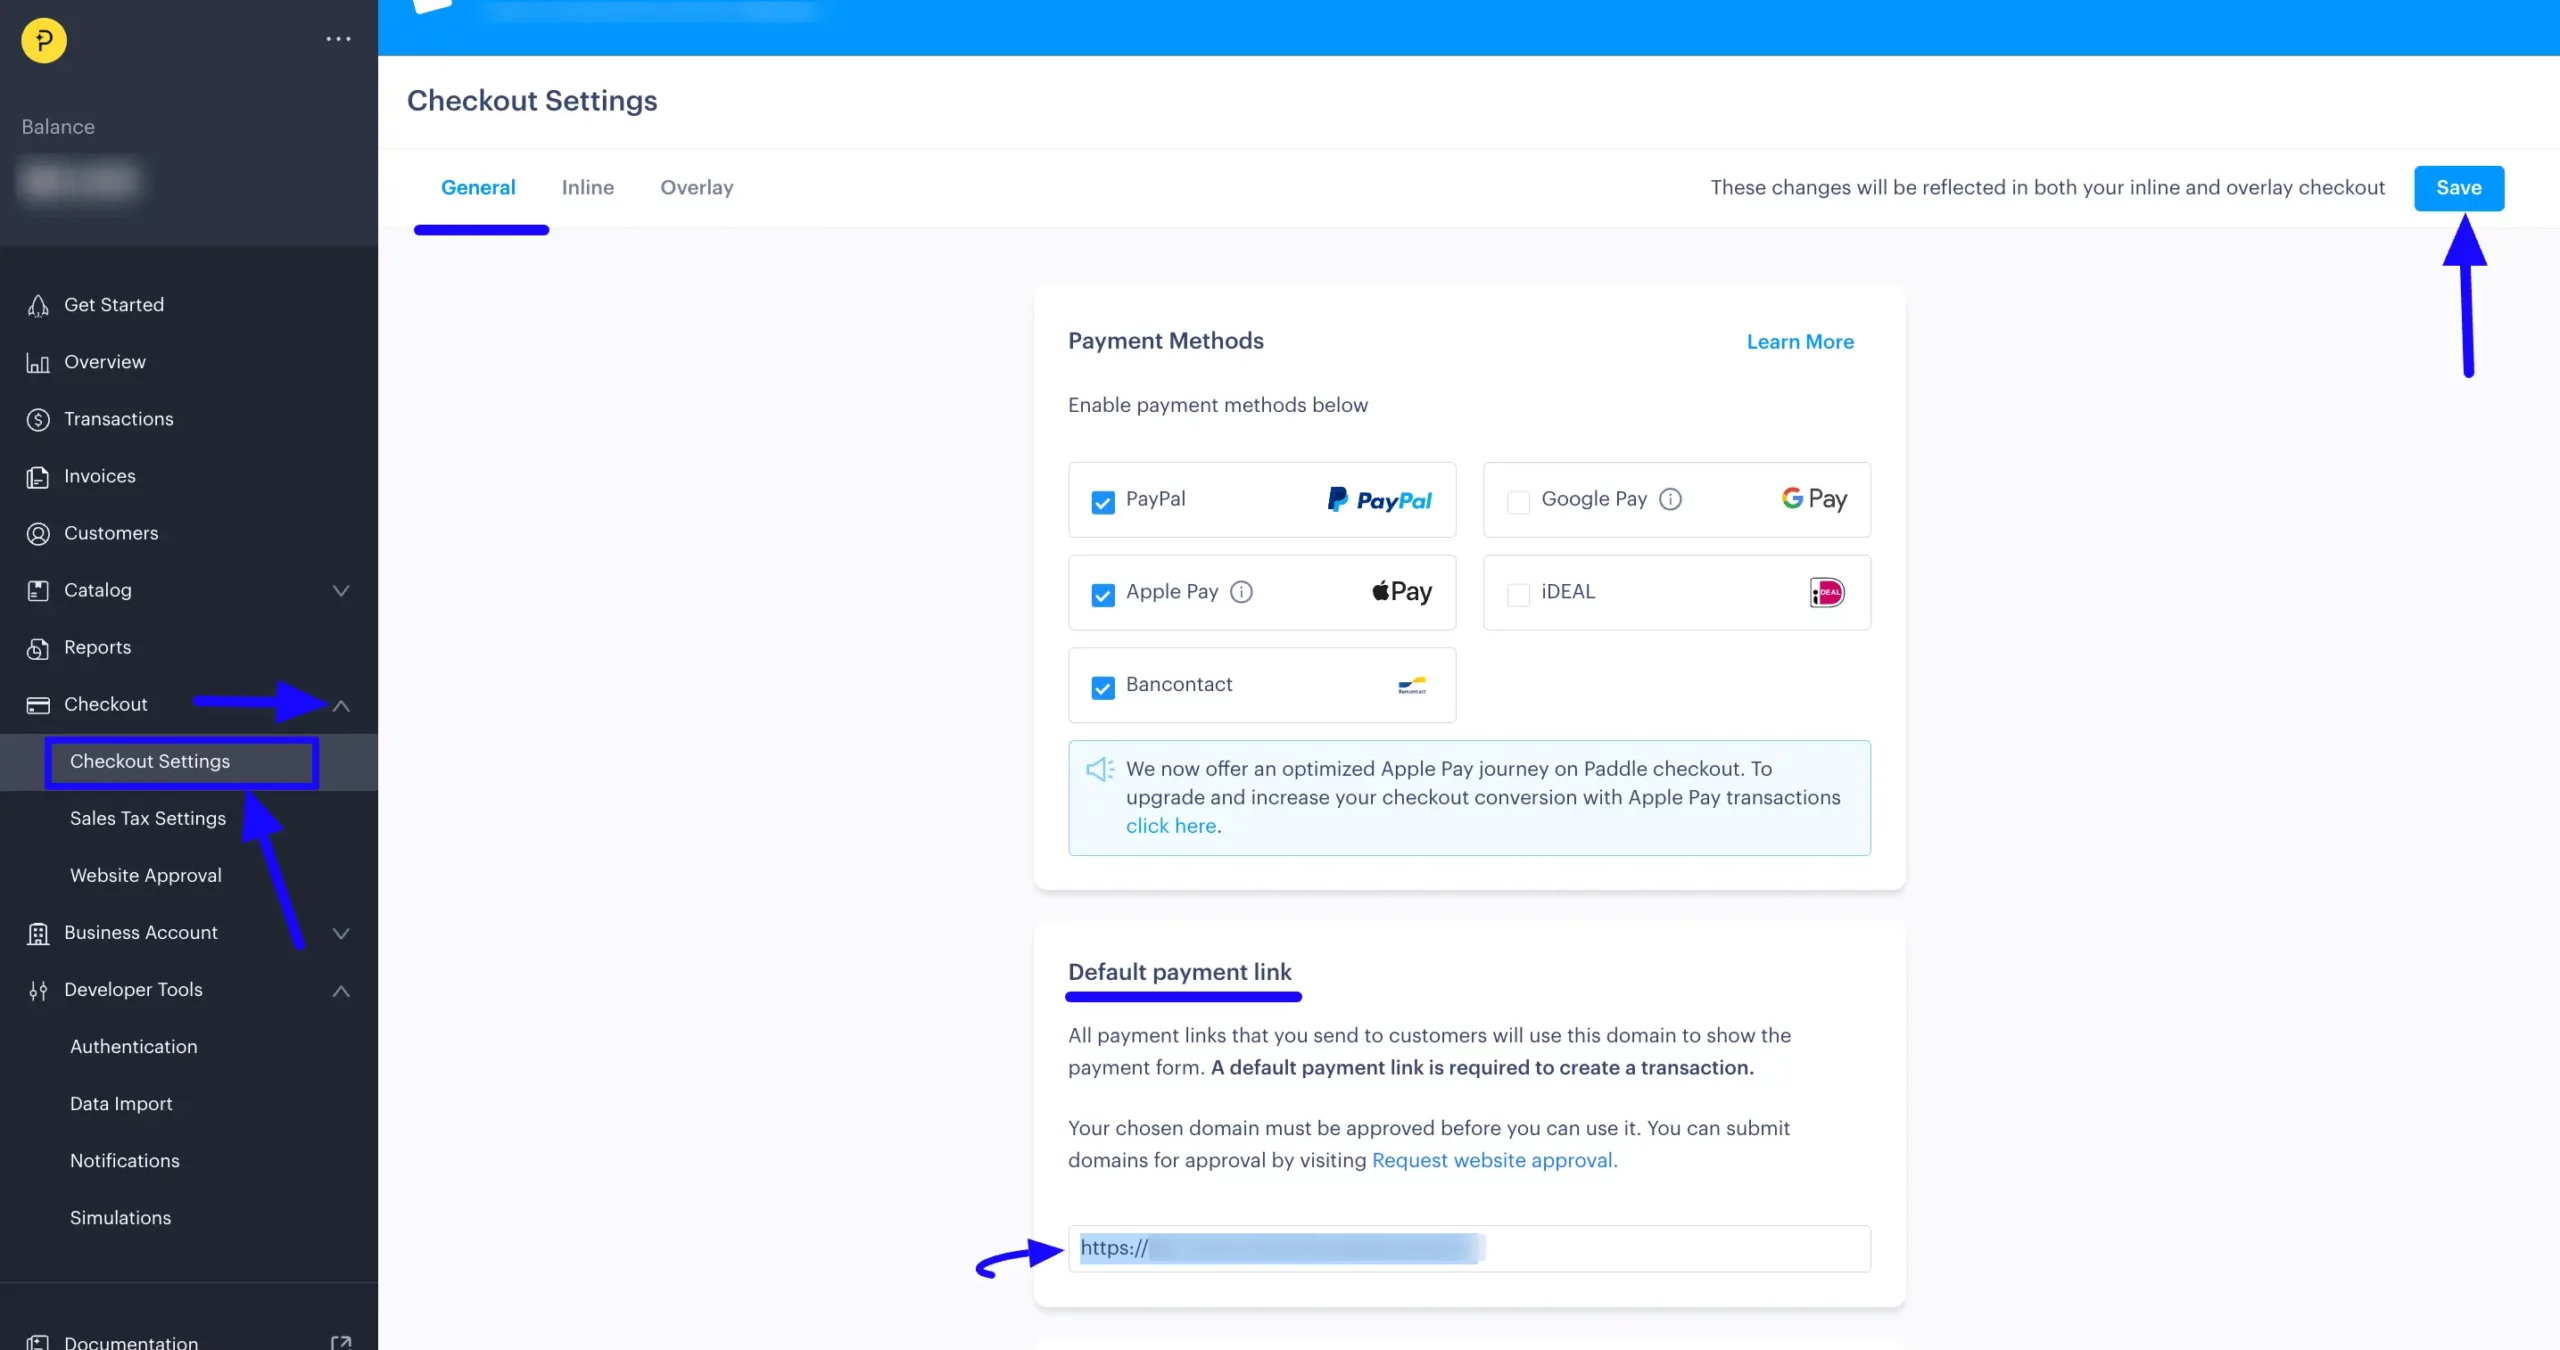Viewport: 2560px width, 1350px height.
Task: Click the 'click here' Apple Pay link
Action: [x=1171, y=826]
